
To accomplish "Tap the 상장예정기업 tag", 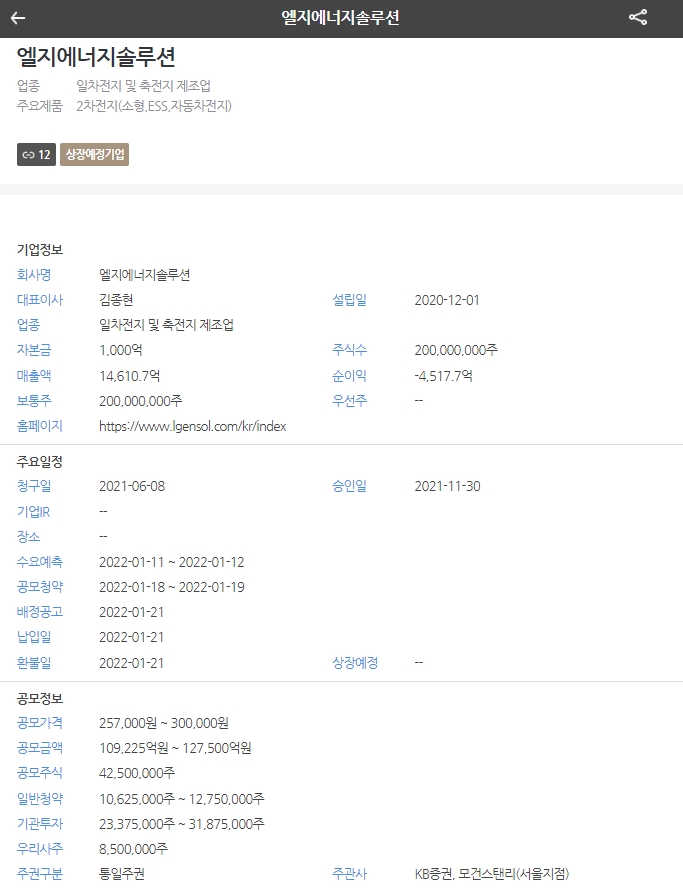I will coord(95,154).
